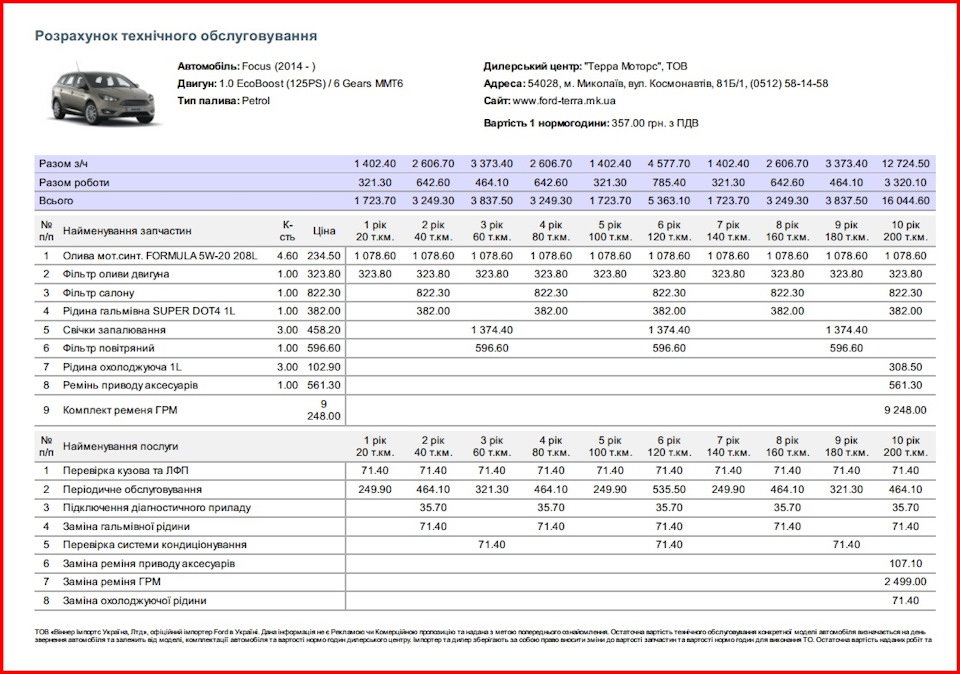Viewport: 960px width, 674px height.
Task: Click the '1 рік 20 т.км.' parts table header
Action: (x=375, y=231)
